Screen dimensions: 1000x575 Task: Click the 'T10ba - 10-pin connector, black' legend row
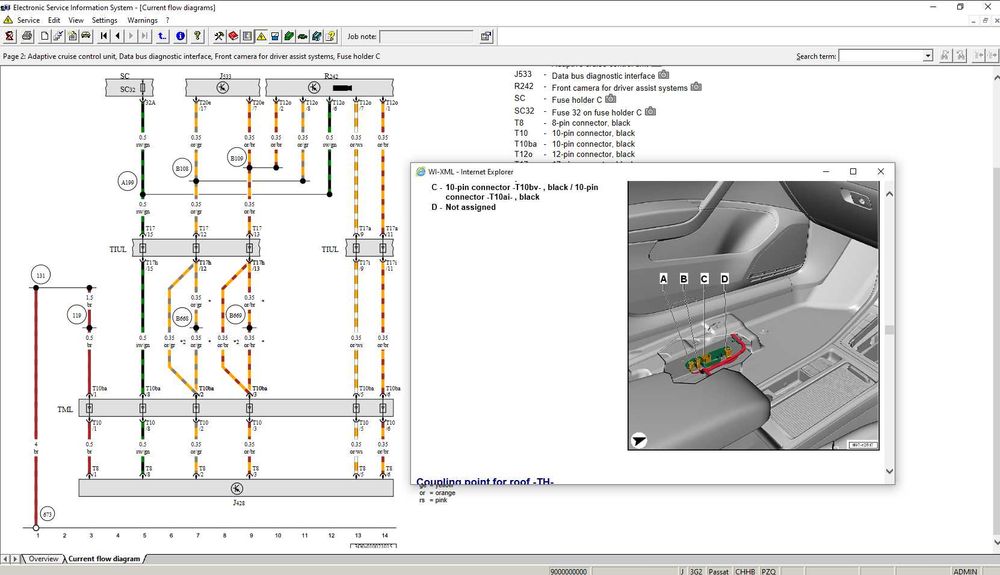point(575,143)
